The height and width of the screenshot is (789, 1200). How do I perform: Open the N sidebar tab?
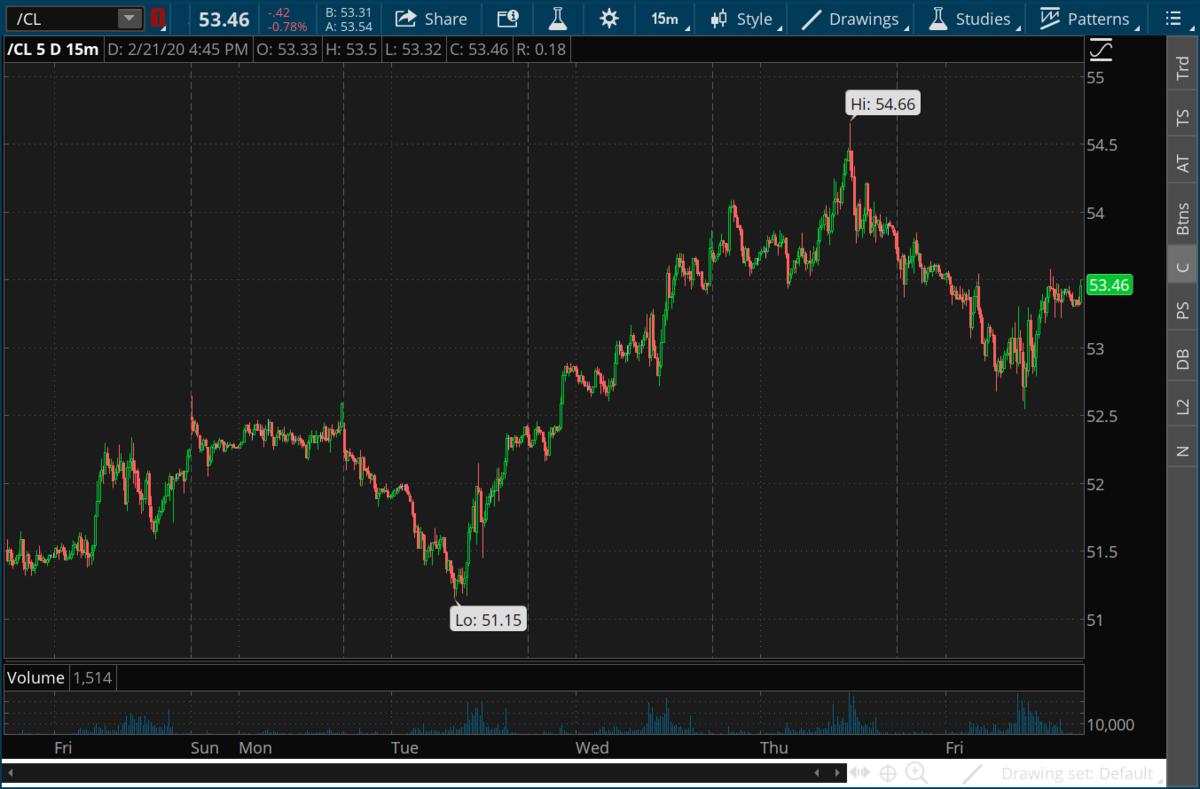point(1182,450)
